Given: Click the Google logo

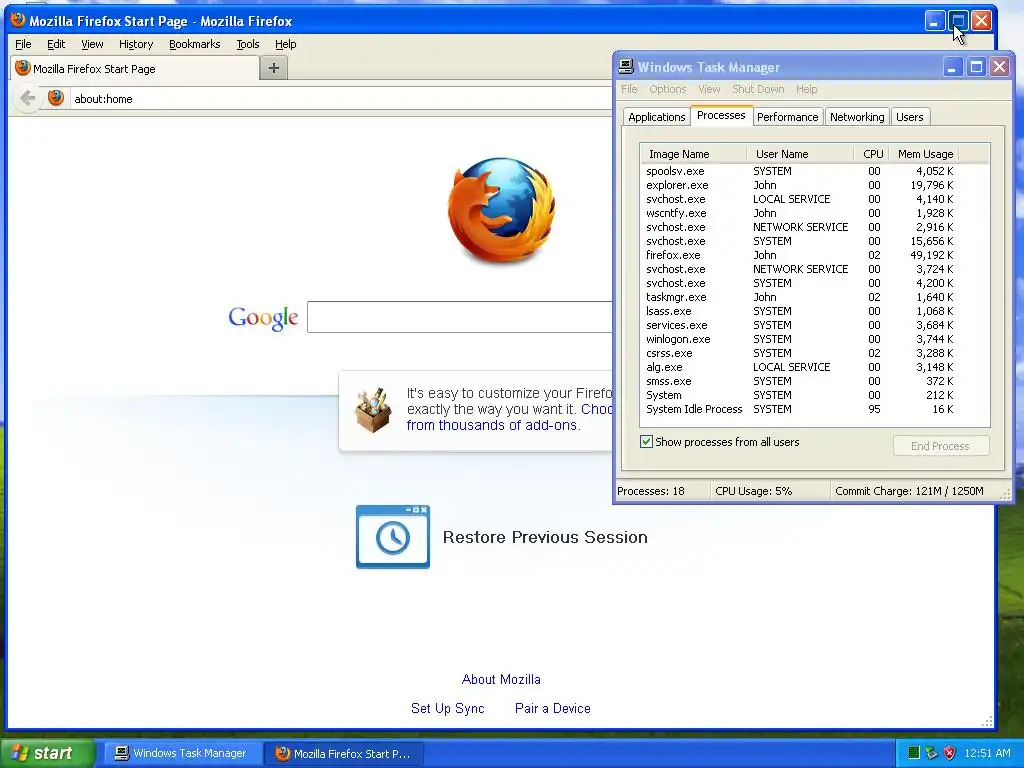Looking at the screenshot, I should pyautogui.click(x=263, y=317).
